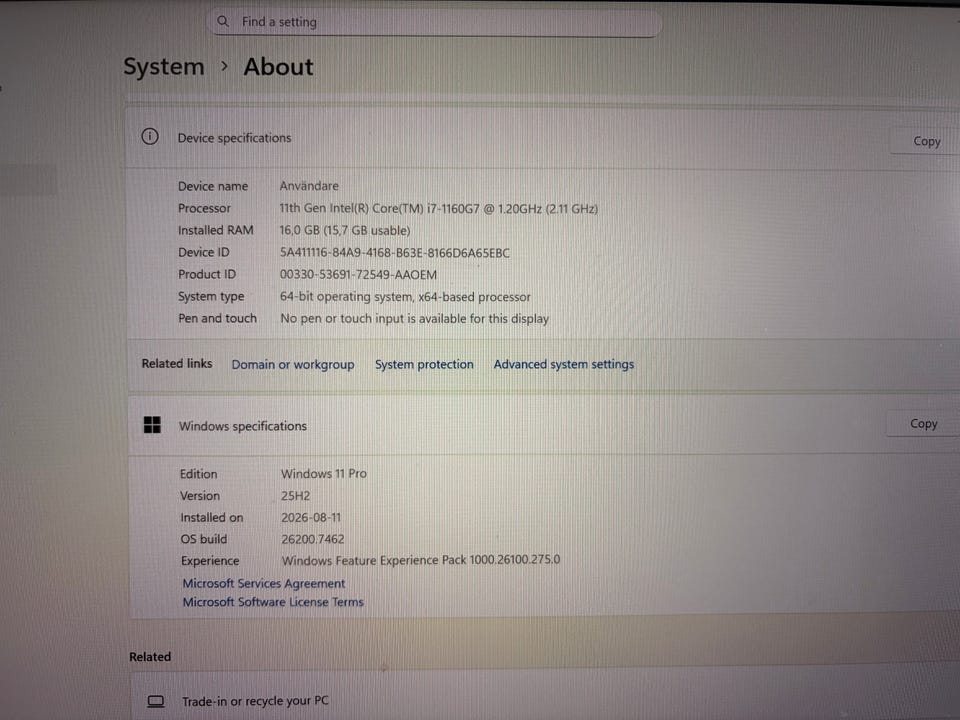The width and height of the screenshot is (960, 720).
Task: Select the processor value i7-1160G7 text
Action: (438, 209)
